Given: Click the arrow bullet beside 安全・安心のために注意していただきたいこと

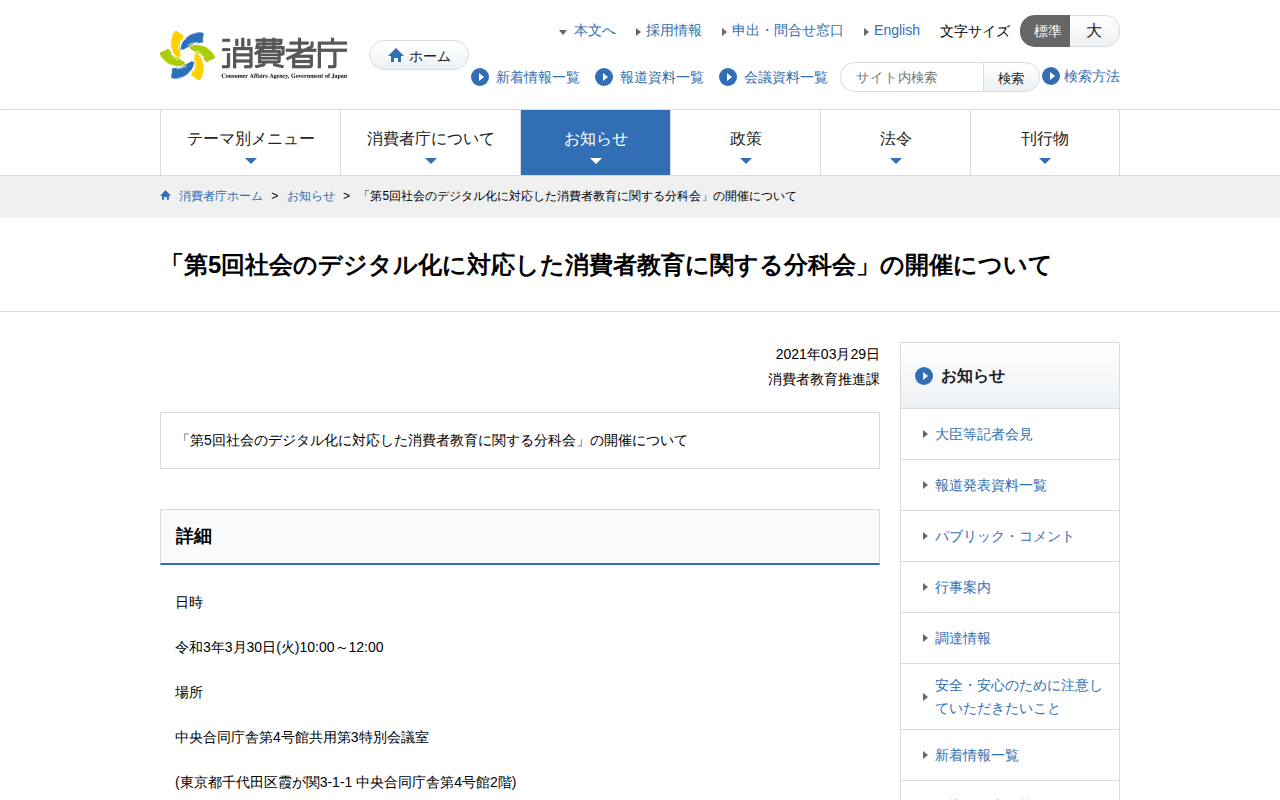Looking at the screenshot, I should pos(925,697).
